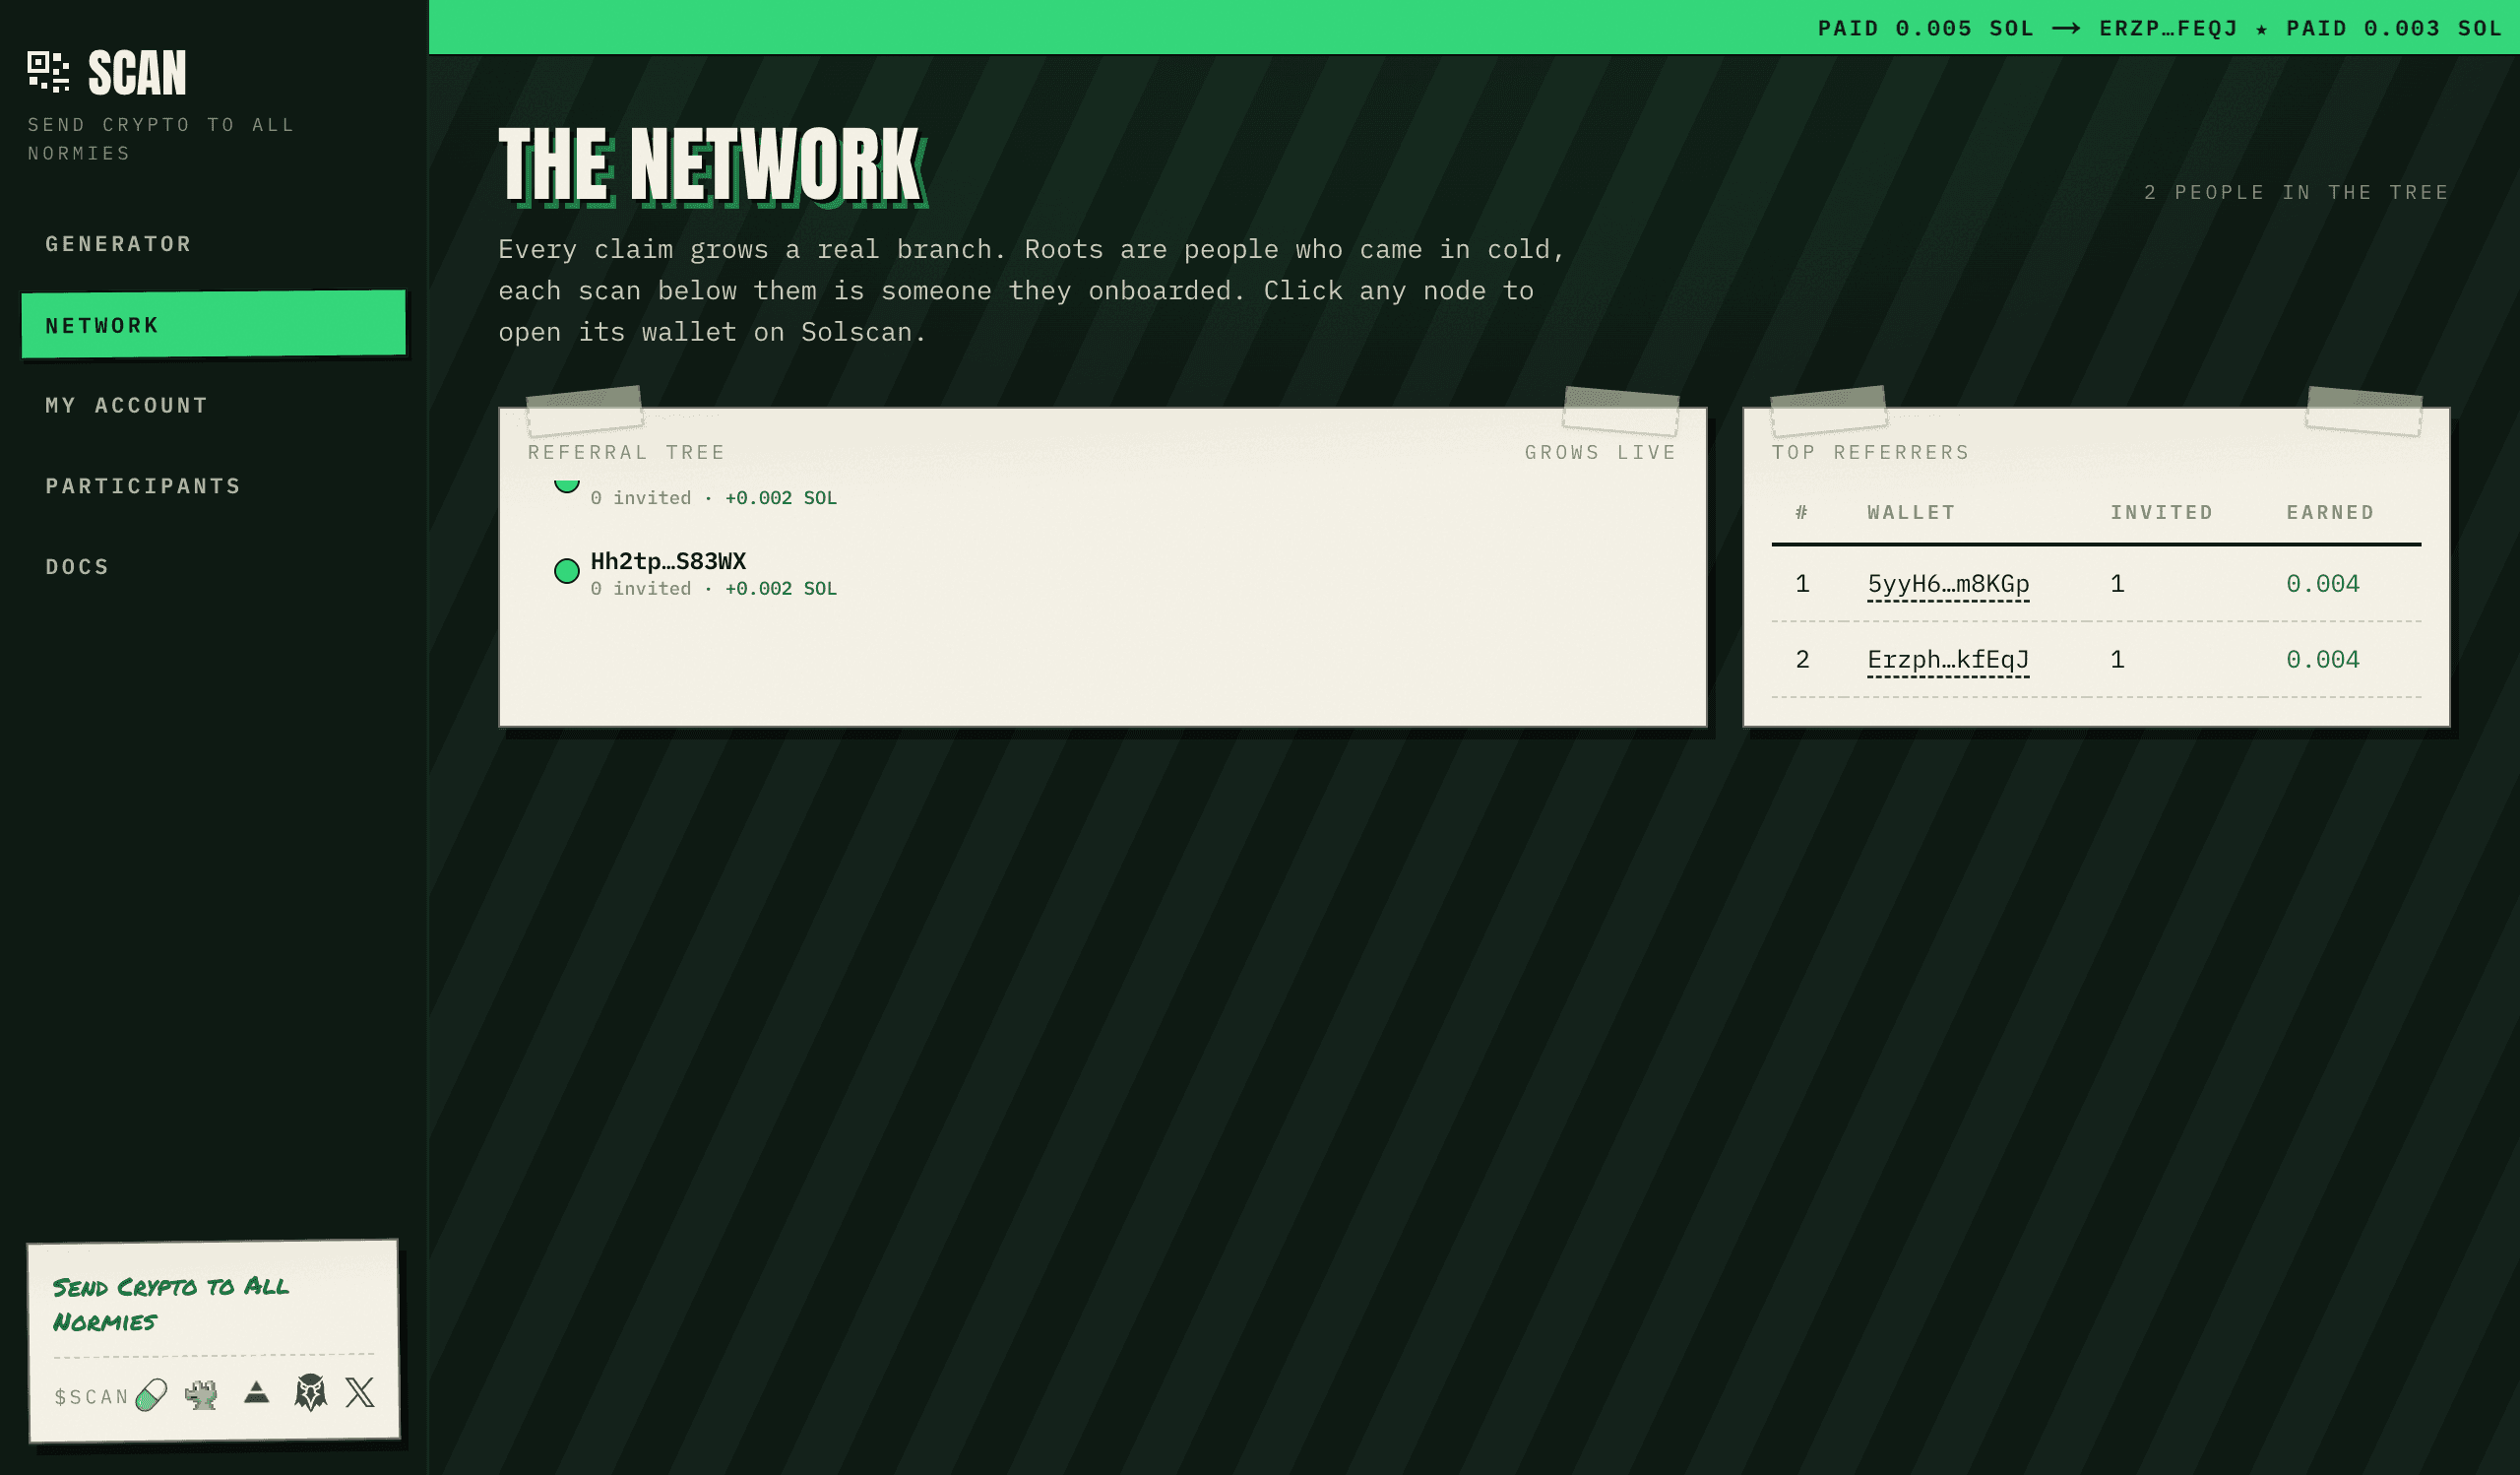Click the SCAN wordmark in the sidebar
Screen dimensions: 2520x1475
pyautogui.click(x=137, y=73)
